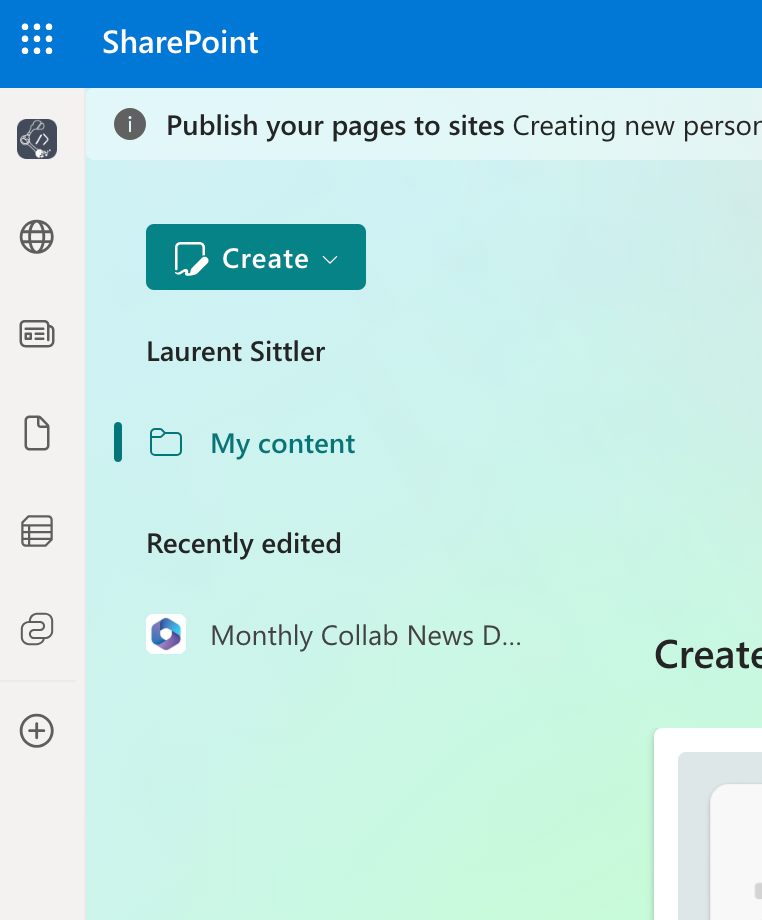Click the info icon in banner
This screenshot has height=920, width=762.
130,124
